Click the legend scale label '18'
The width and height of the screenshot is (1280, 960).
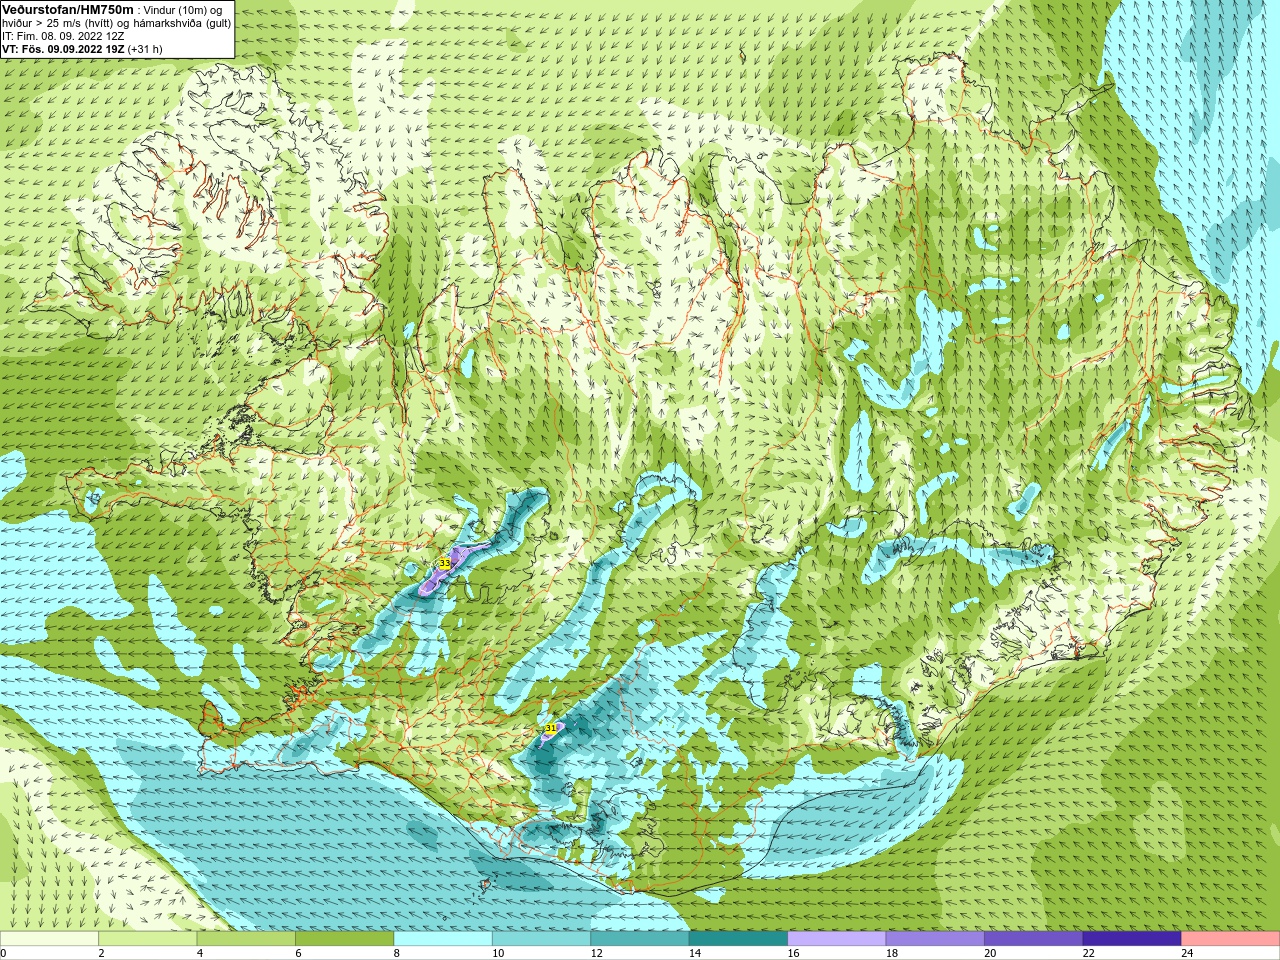[892, 953]
